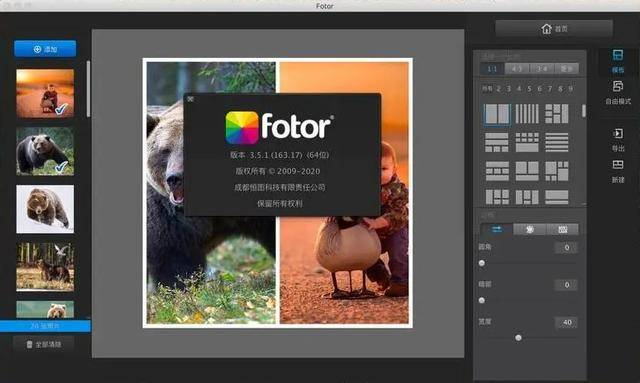Image resolution: width=640 pixels, height=383 pixels.
Task: Adjust the shadow slider handle below 圆角
Action: pos(482,301)
